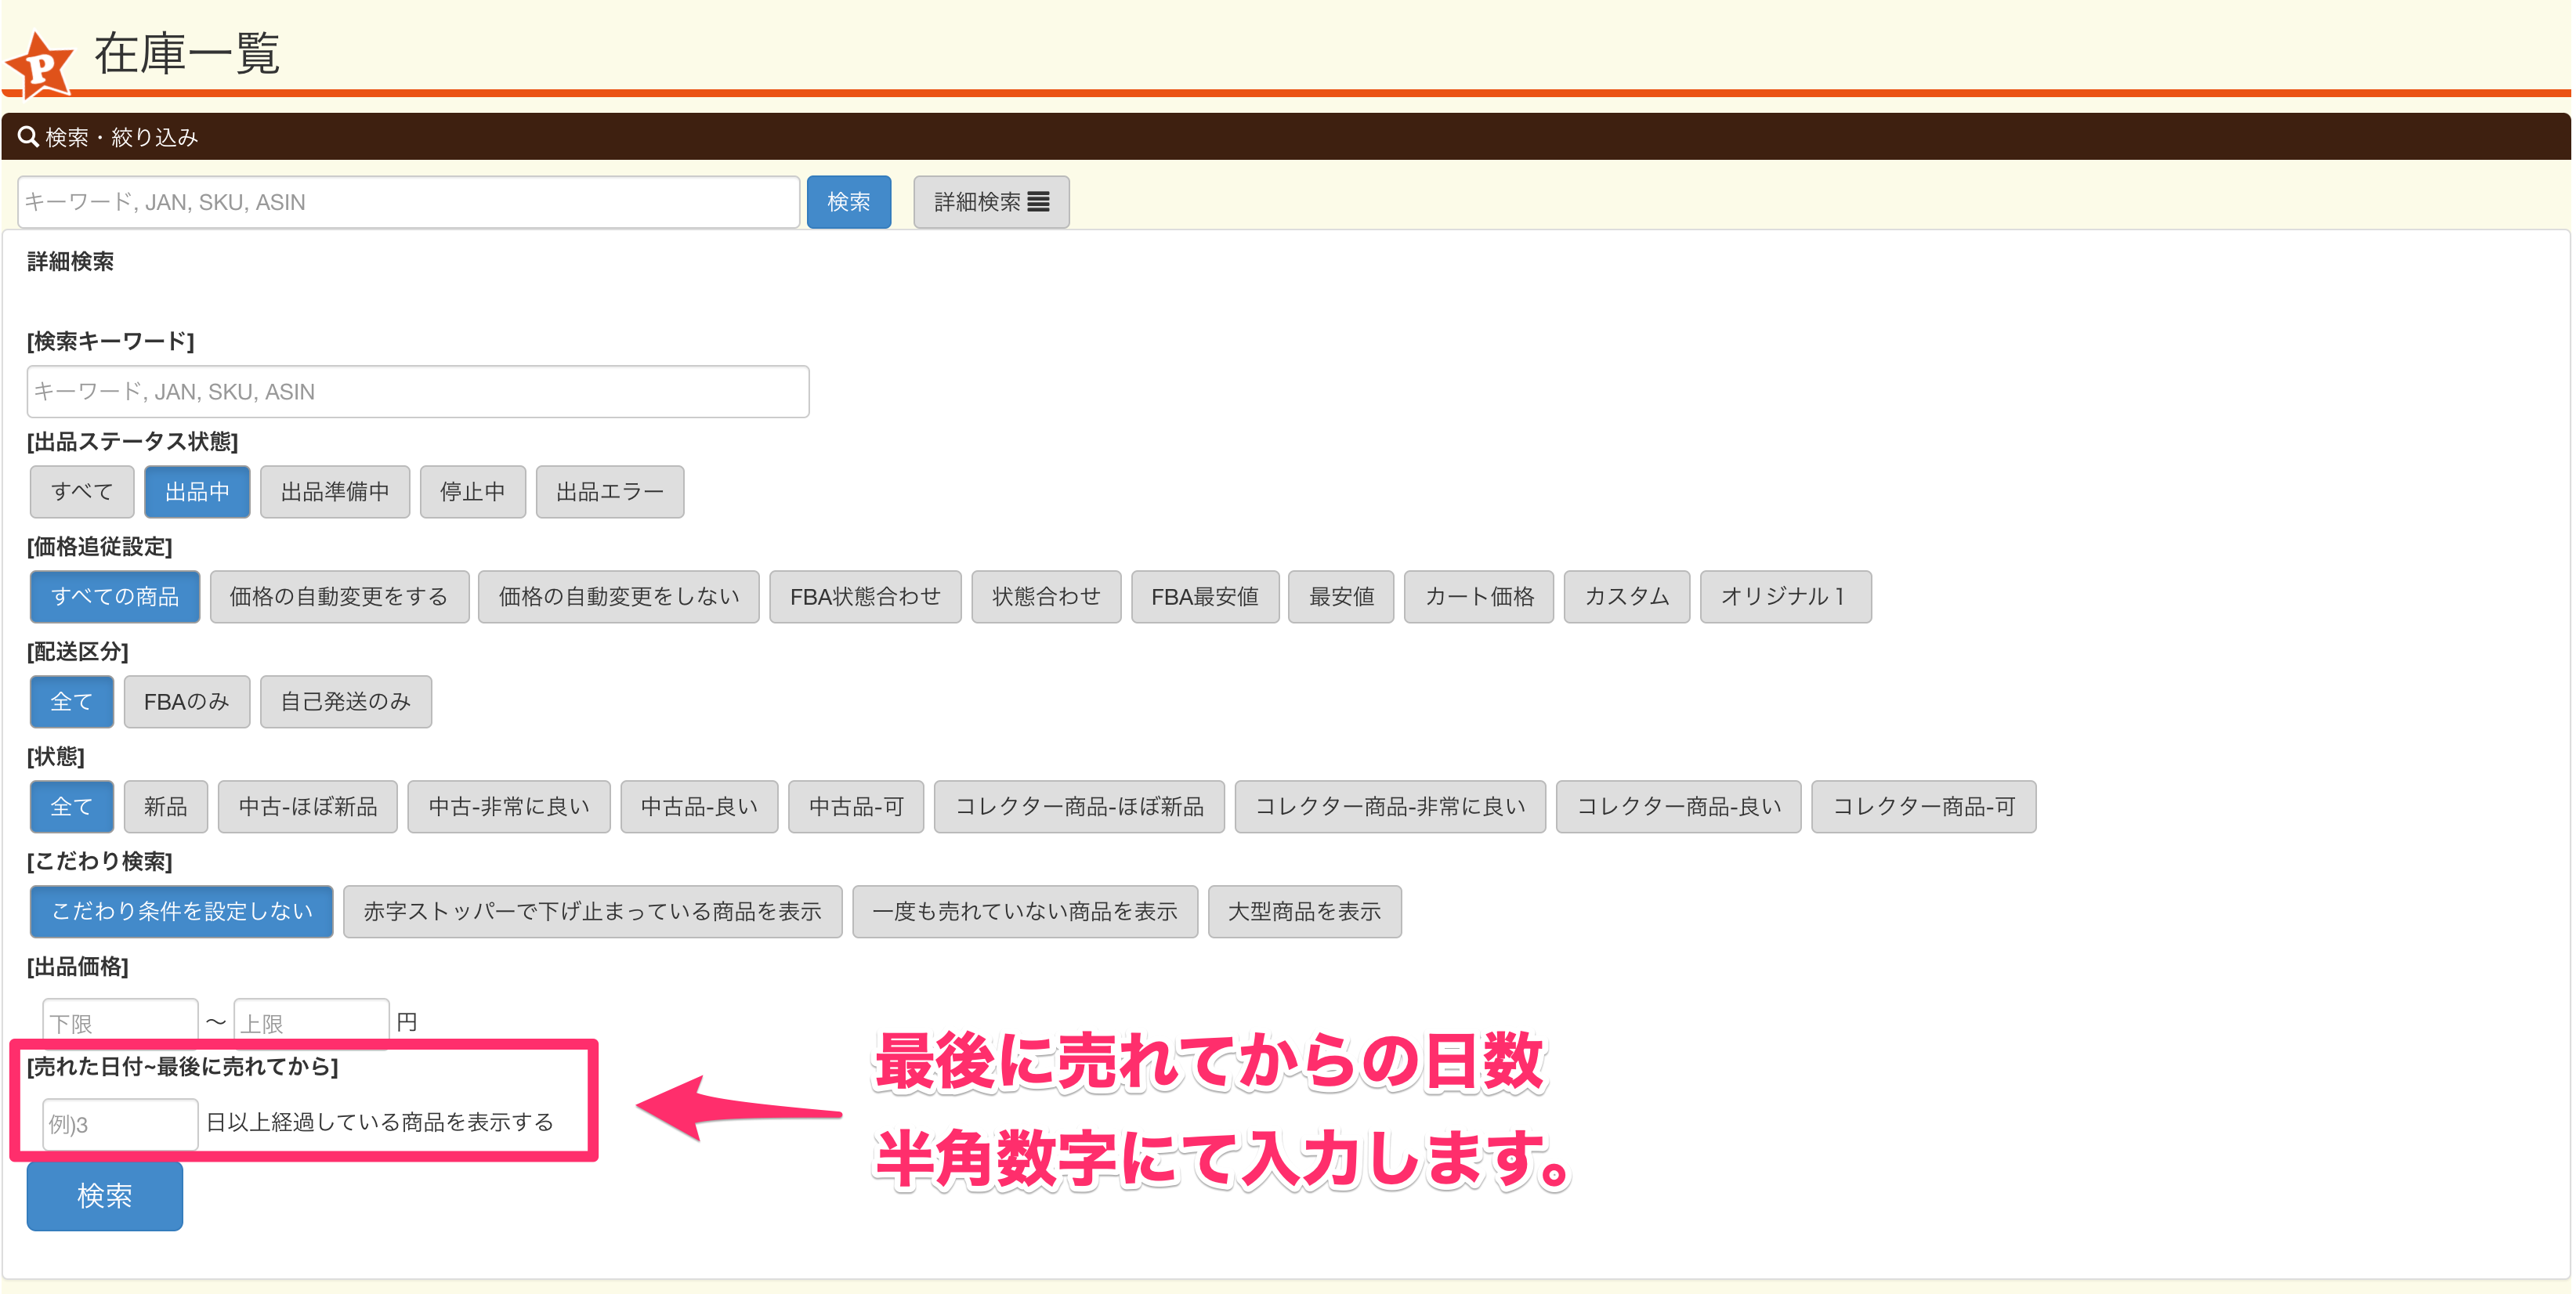The image size is (2576, 1294).
Task: Select FBAのみ shipping type
Action: coord(187,702)
